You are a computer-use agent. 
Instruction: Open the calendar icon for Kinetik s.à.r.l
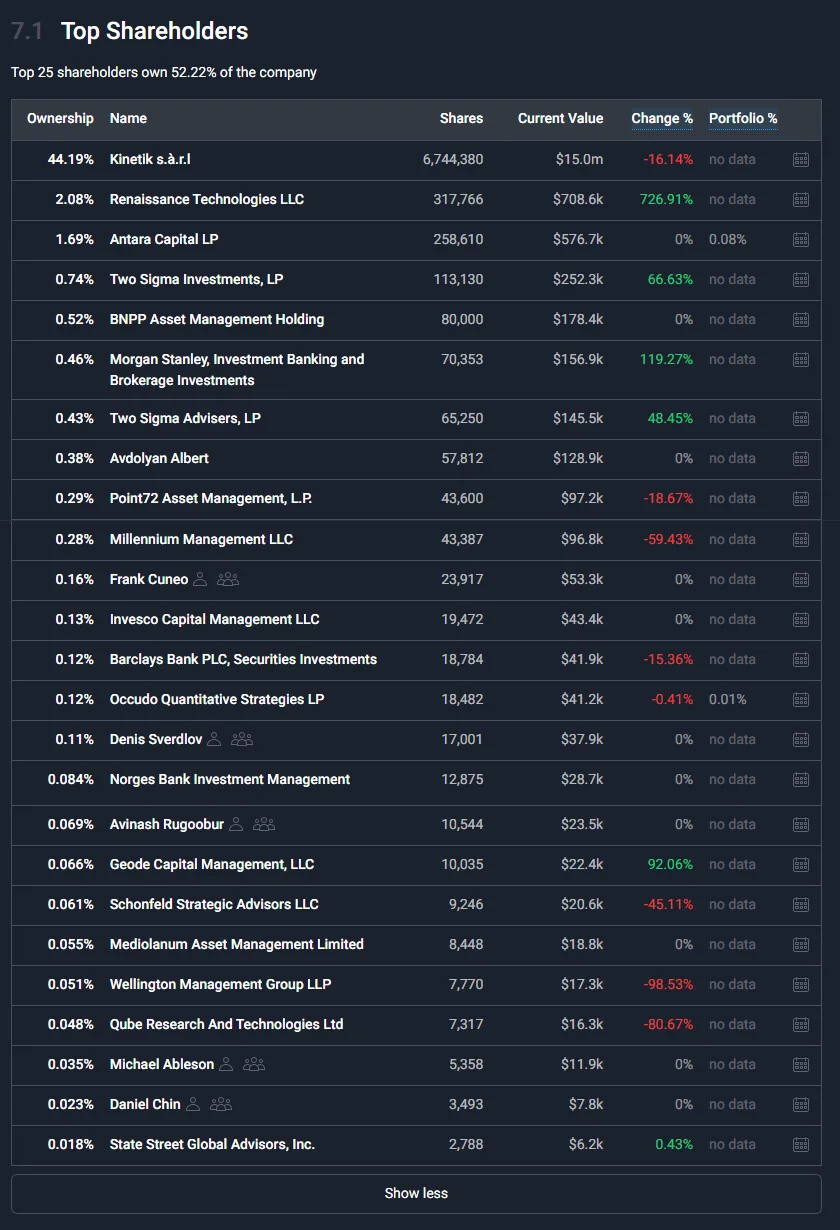pyautogui.click(x=800, y=159)
